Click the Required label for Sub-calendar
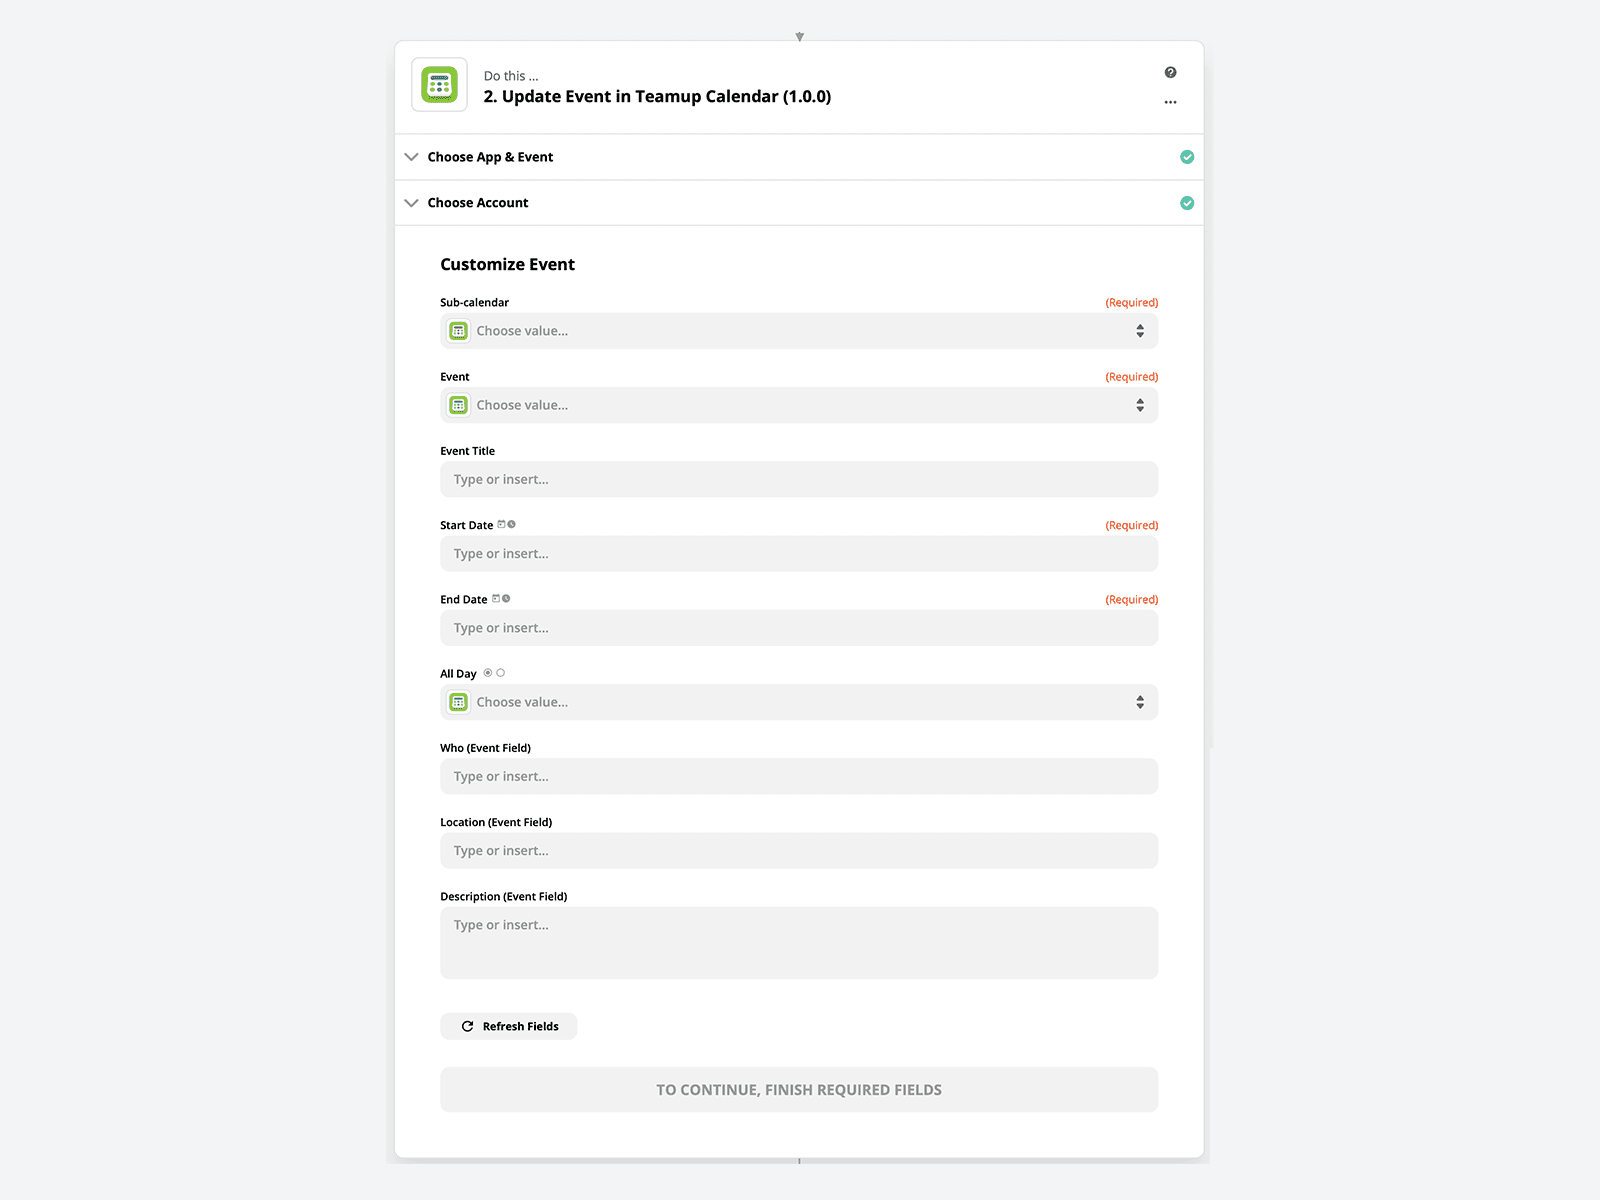The height and width of the screenshot is (1200, 1600). [1131, 302]
